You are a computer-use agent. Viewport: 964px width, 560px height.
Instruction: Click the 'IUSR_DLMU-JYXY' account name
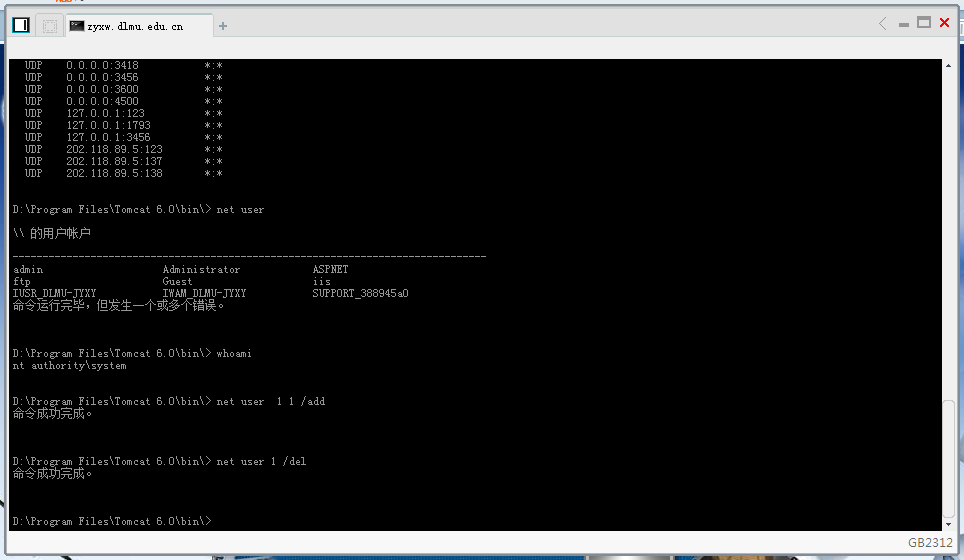(55, 294)
